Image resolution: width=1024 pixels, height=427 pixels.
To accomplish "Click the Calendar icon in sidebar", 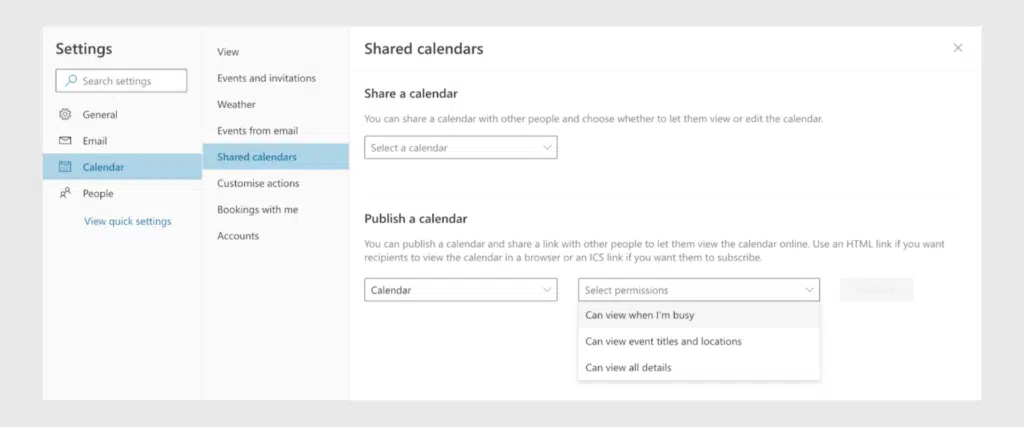I will click(66, 167).
